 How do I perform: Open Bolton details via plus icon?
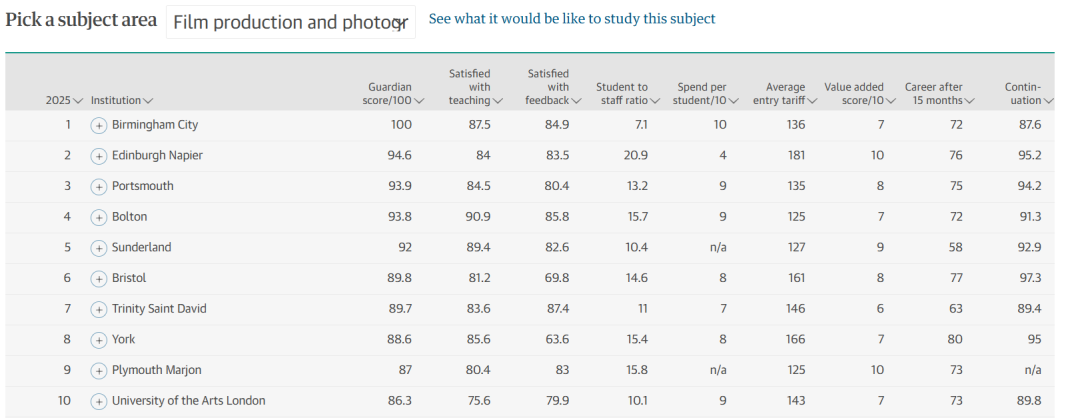pos(98,218)
